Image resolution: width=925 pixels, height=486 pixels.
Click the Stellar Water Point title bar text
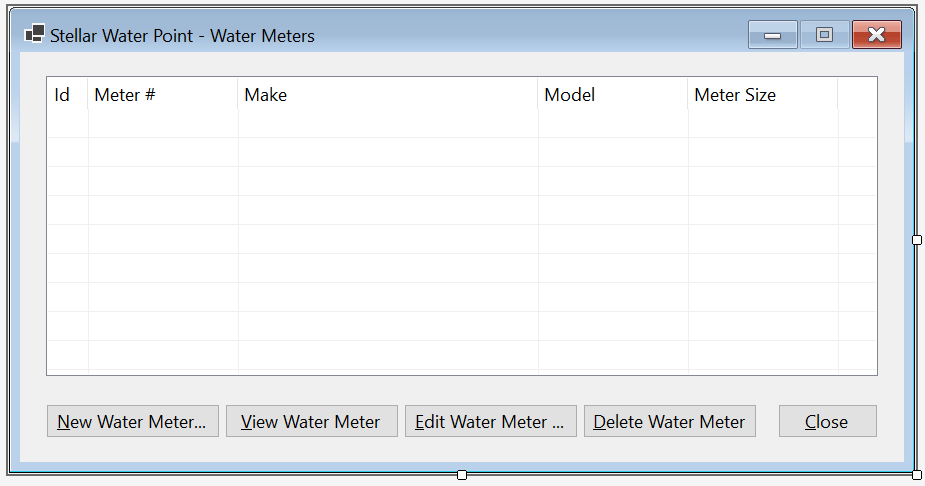[182, 35]
